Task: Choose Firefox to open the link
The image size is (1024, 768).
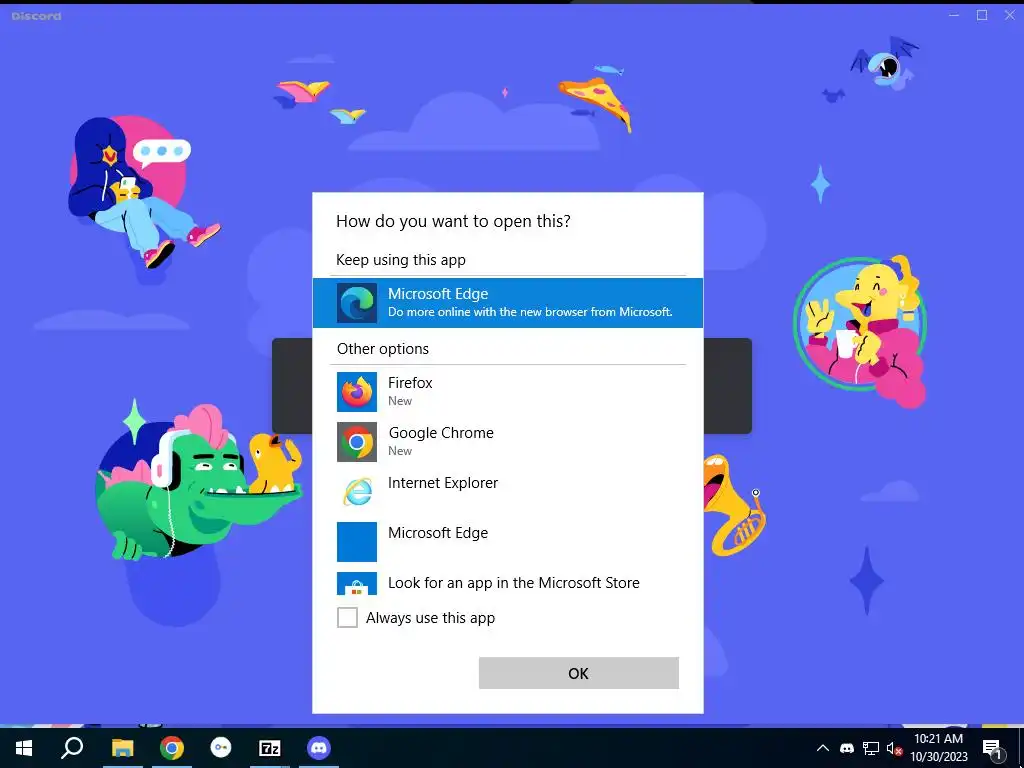Action: click(507, 391)
